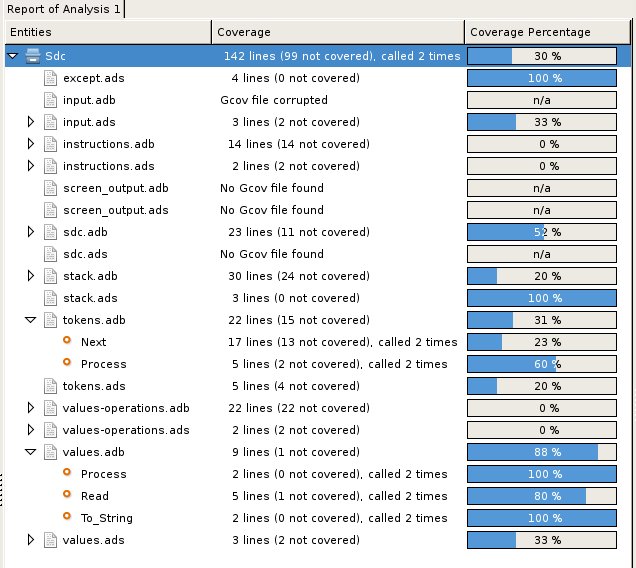Select the Report of Analysis 1 tab
636x568 pixels.
pos(63,8)
